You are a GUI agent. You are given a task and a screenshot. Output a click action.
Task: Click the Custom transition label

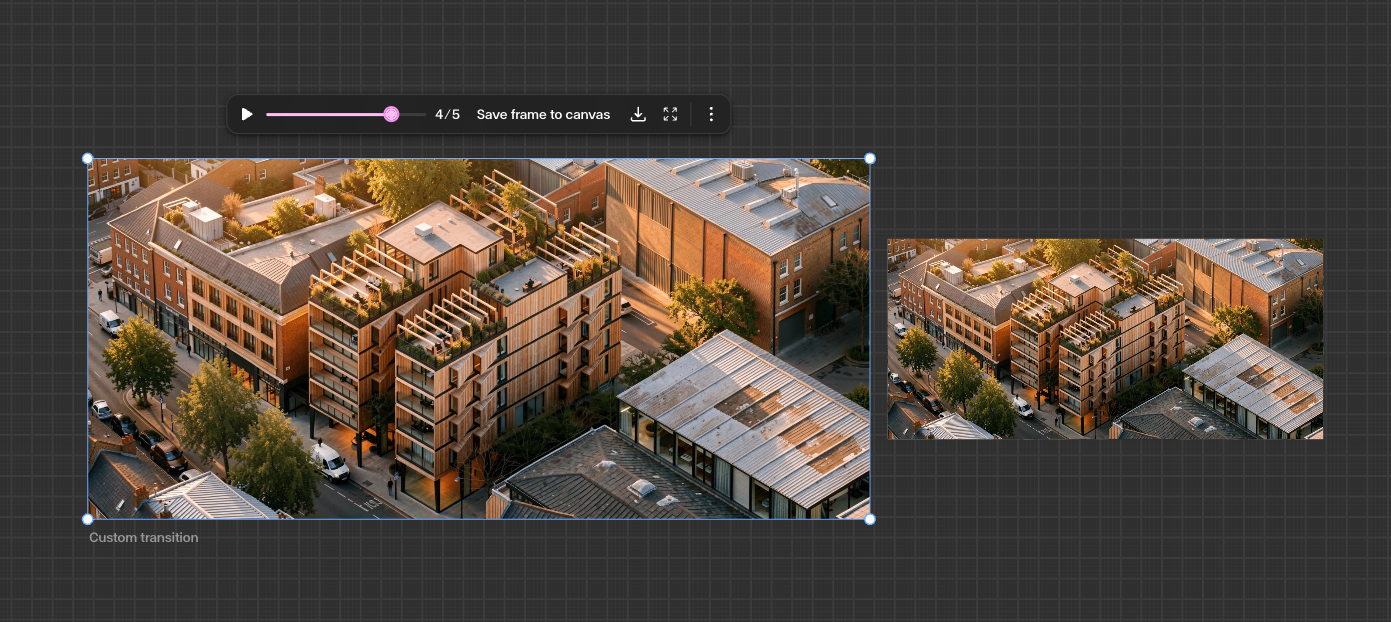point(144,537)
